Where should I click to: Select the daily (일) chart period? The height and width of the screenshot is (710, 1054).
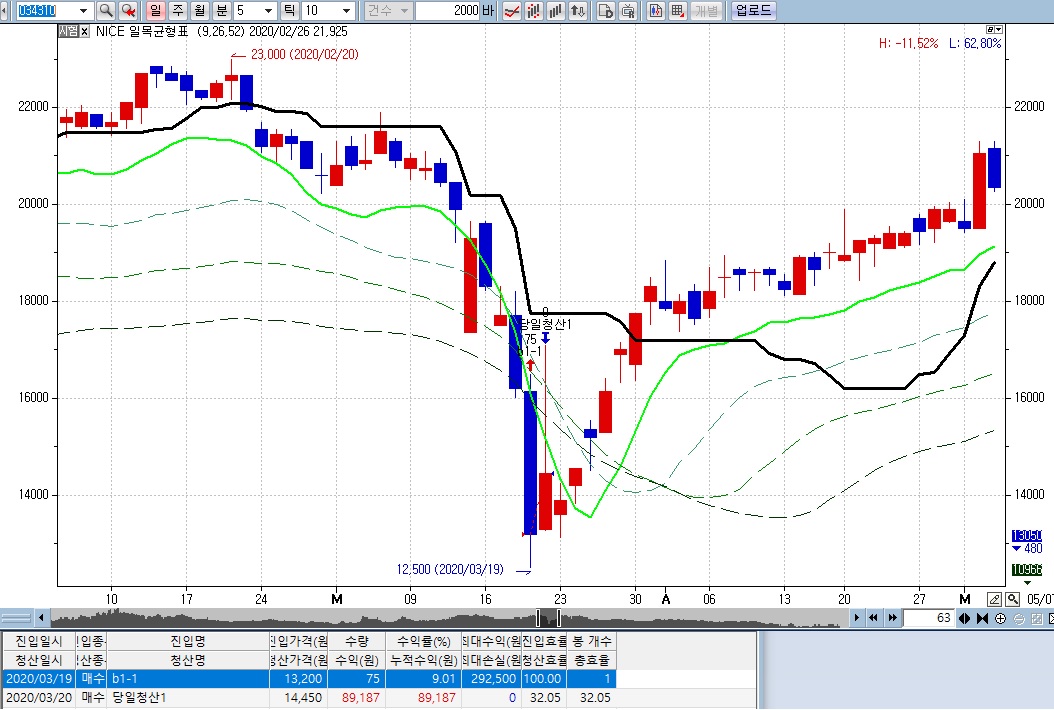tap(155, 11)
